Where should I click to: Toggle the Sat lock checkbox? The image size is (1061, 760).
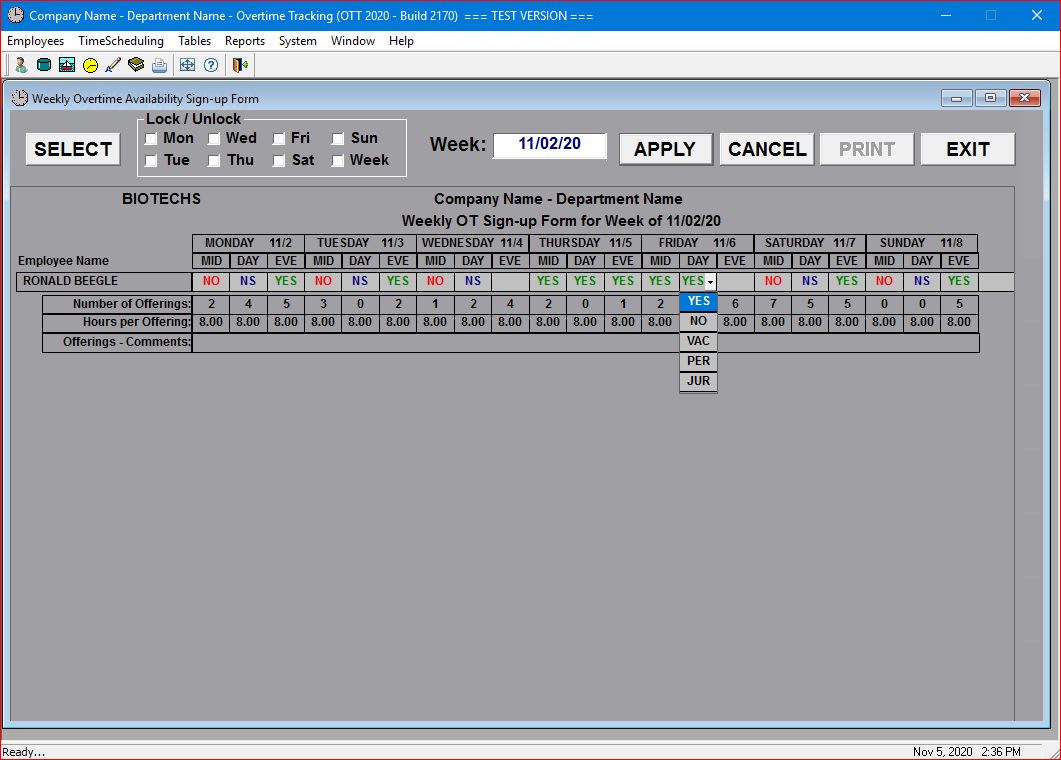click(x=279, y=161)
